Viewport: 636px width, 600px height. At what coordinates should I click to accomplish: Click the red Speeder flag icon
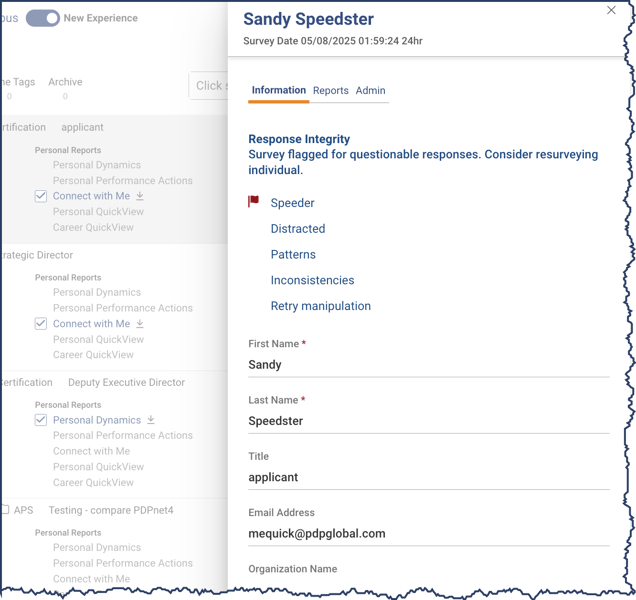click(x=254, y=201)
